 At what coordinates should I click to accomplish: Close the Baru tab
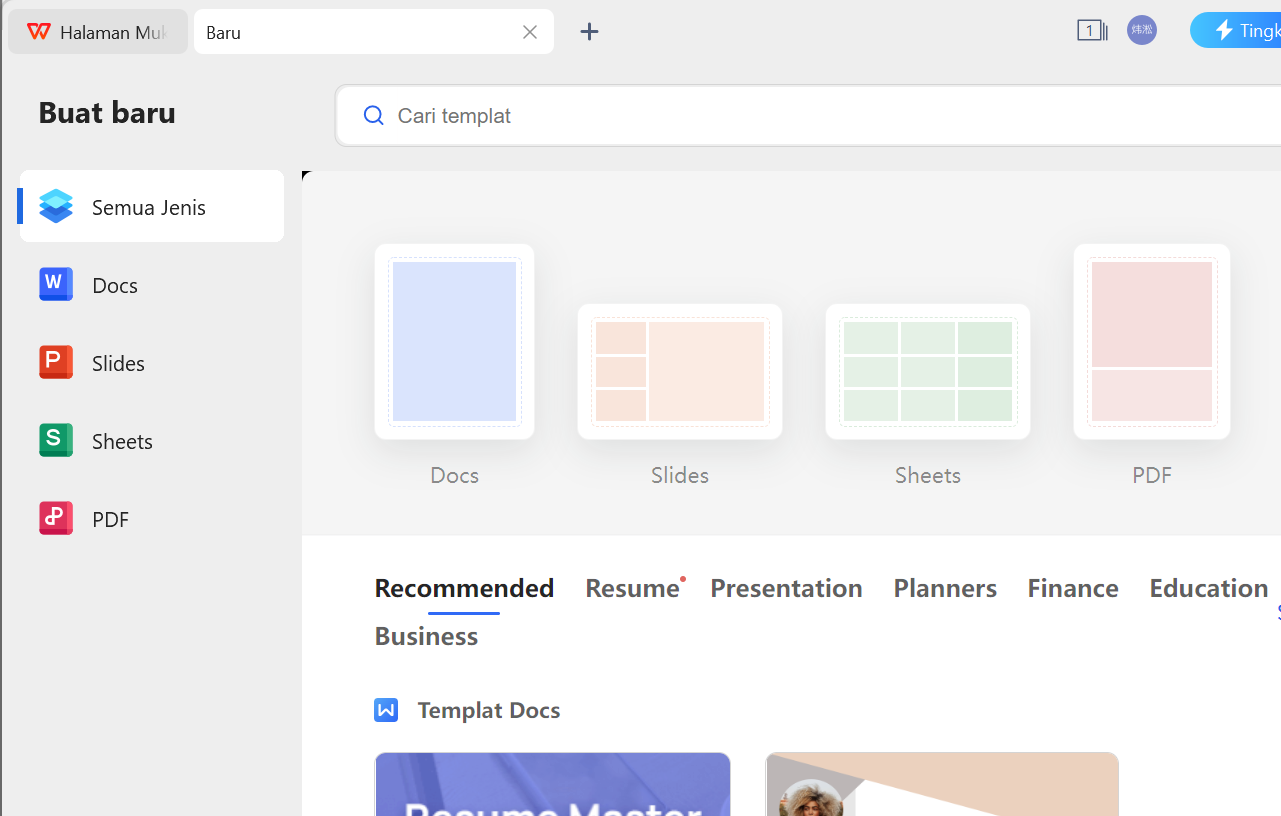530,32
